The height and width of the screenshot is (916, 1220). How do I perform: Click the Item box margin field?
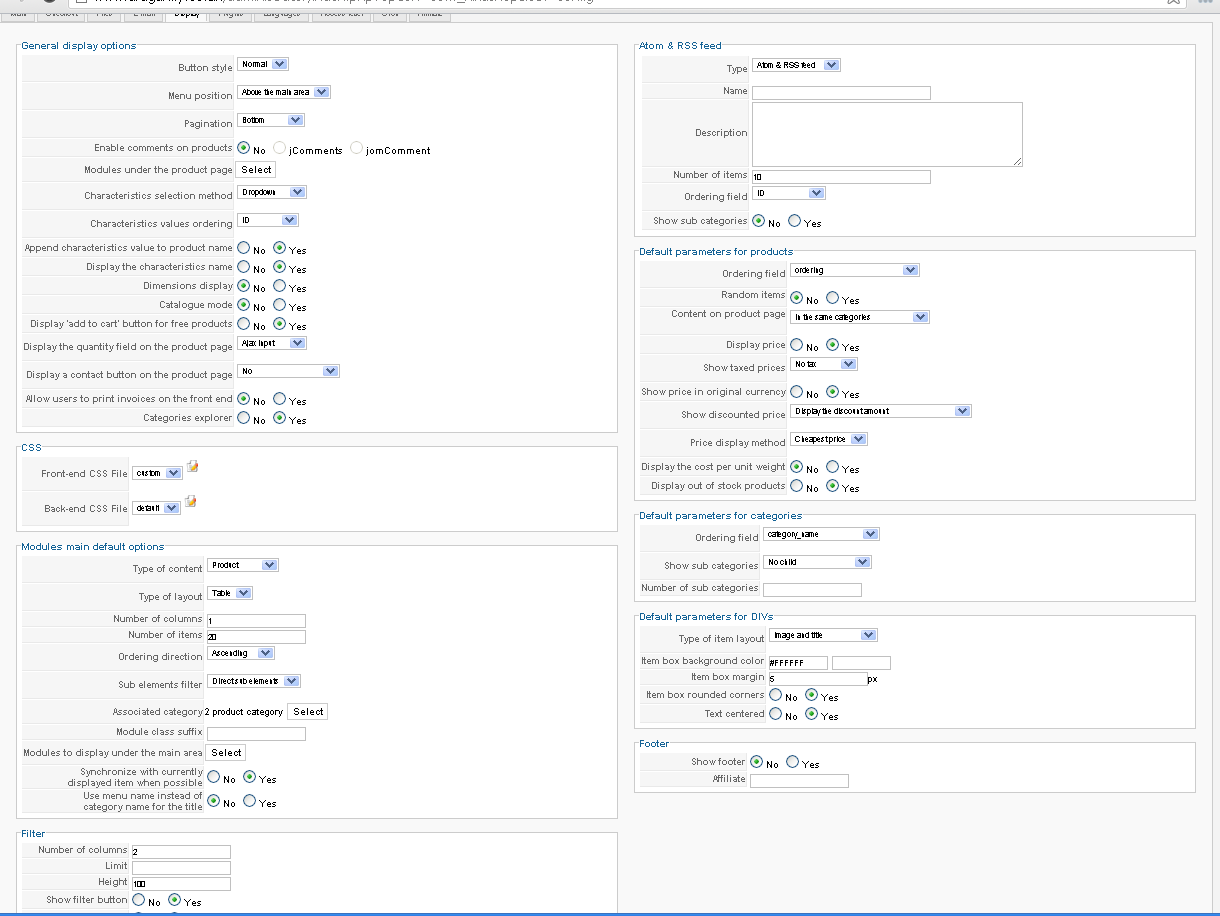[818, 679]
